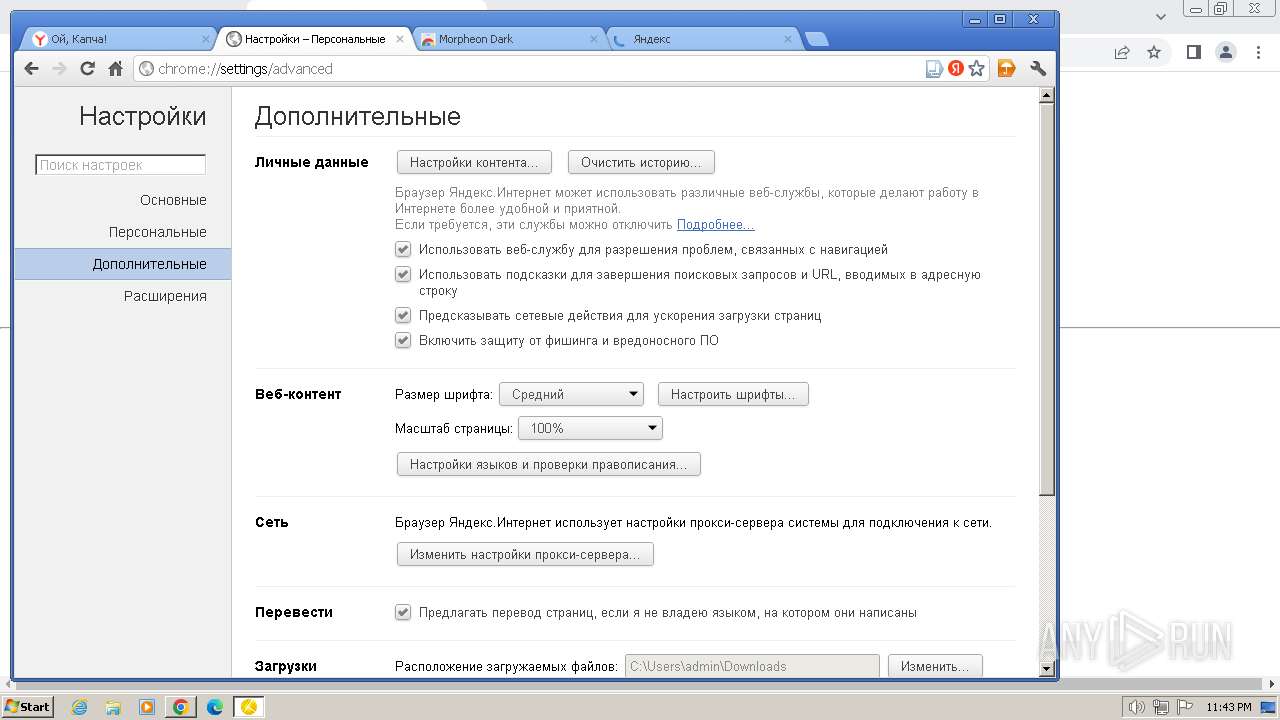
Task: Close the 'Ой, Капча!' tab
Action: tap(206, 39)
